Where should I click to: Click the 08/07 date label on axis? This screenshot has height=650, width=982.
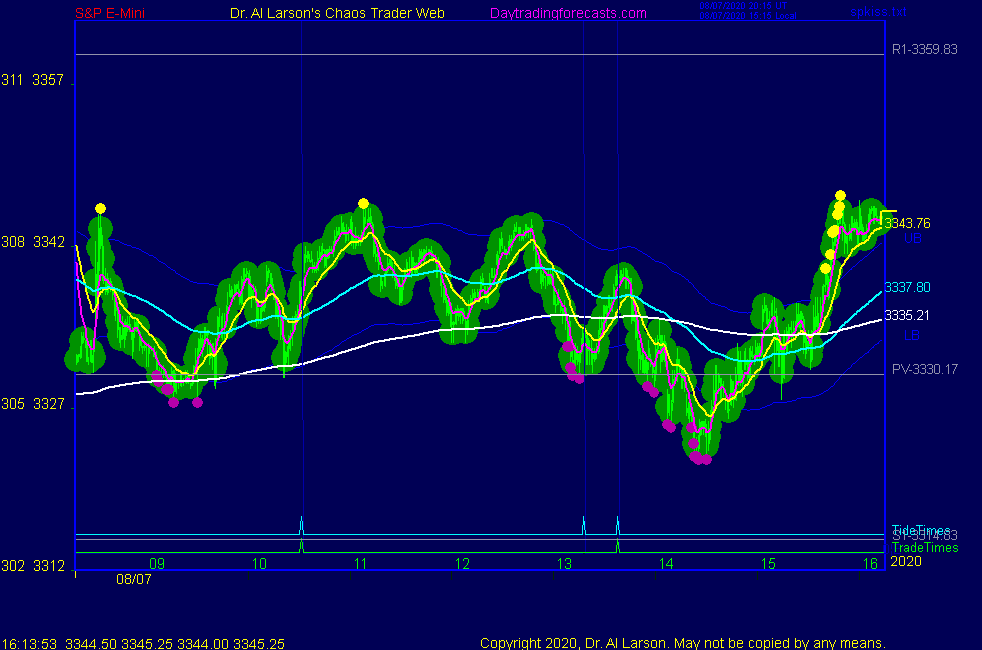pos(133,579)
